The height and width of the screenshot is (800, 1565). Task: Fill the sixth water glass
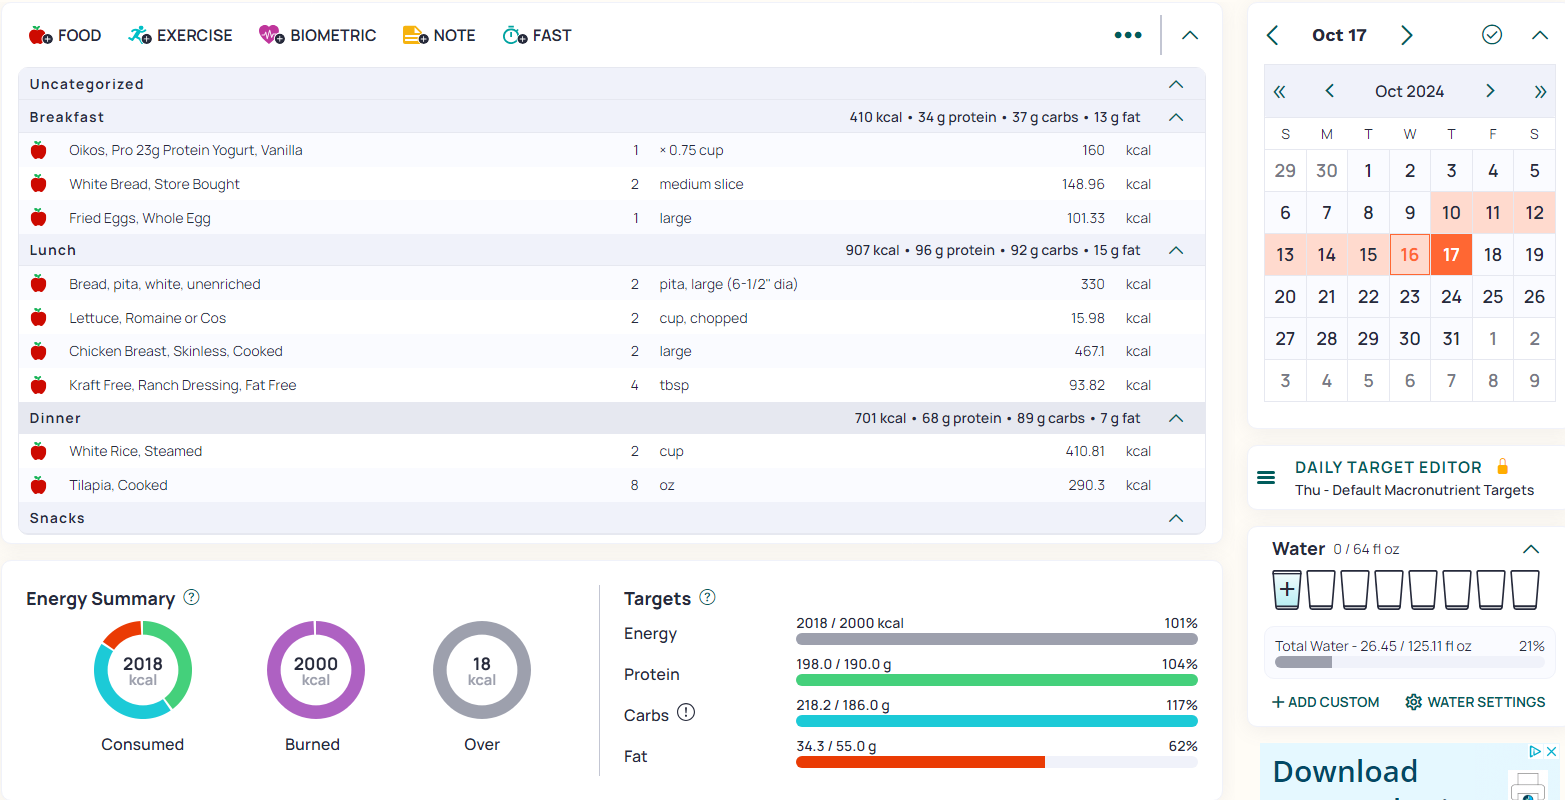tap(1457, 590)
